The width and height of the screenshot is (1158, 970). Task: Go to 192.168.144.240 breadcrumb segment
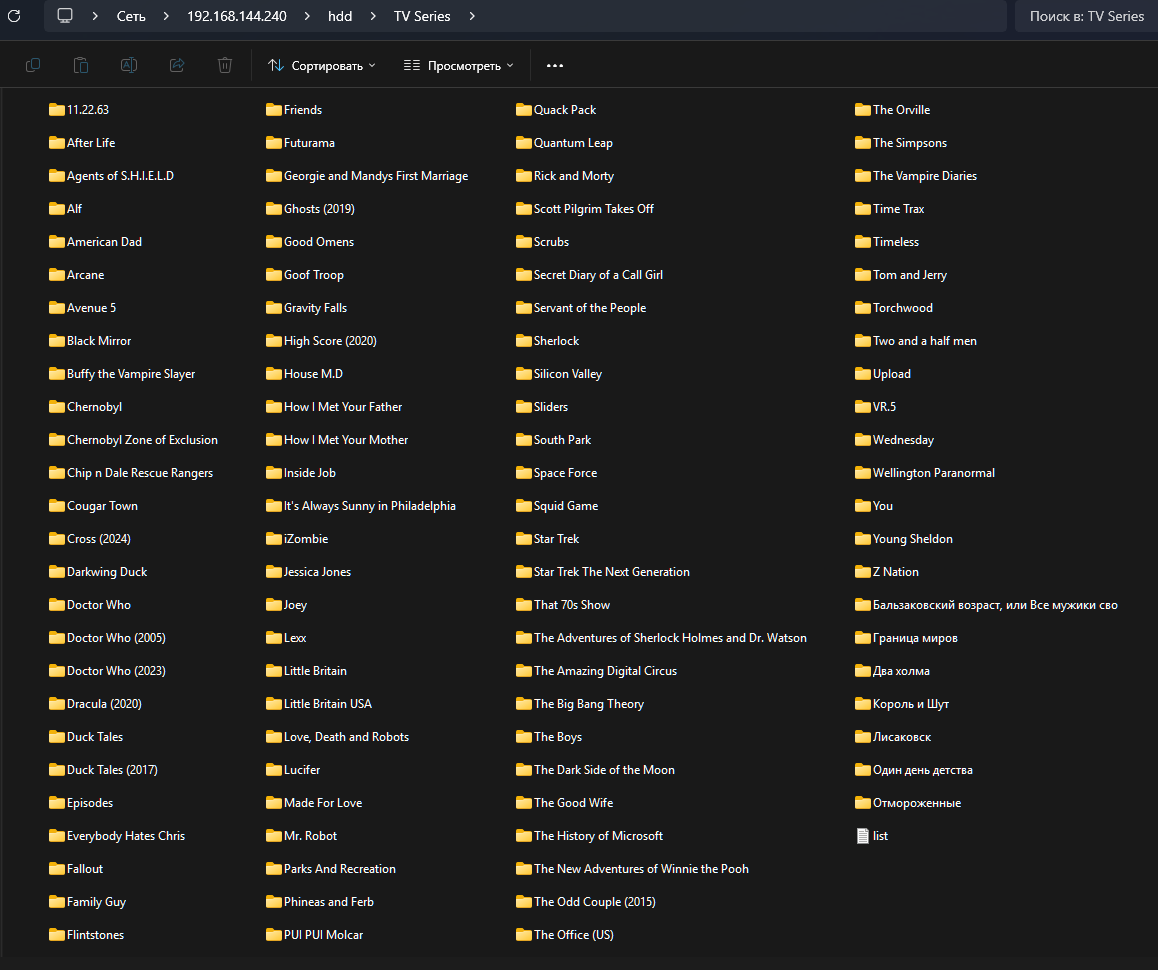tap(236, 16)
